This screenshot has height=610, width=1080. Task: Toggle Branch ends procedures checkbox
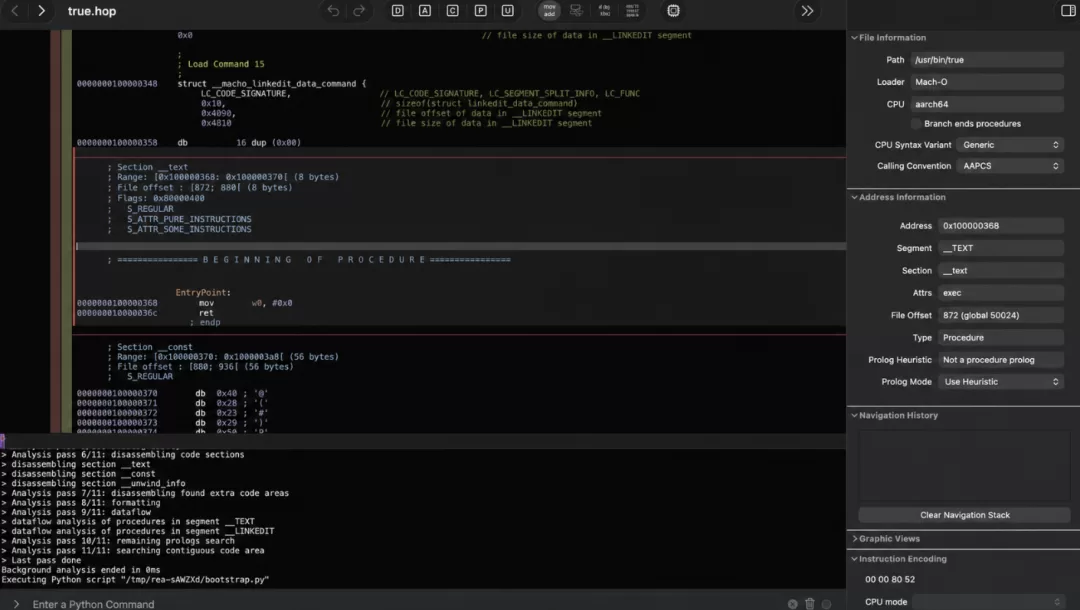[x=916, y=124]
